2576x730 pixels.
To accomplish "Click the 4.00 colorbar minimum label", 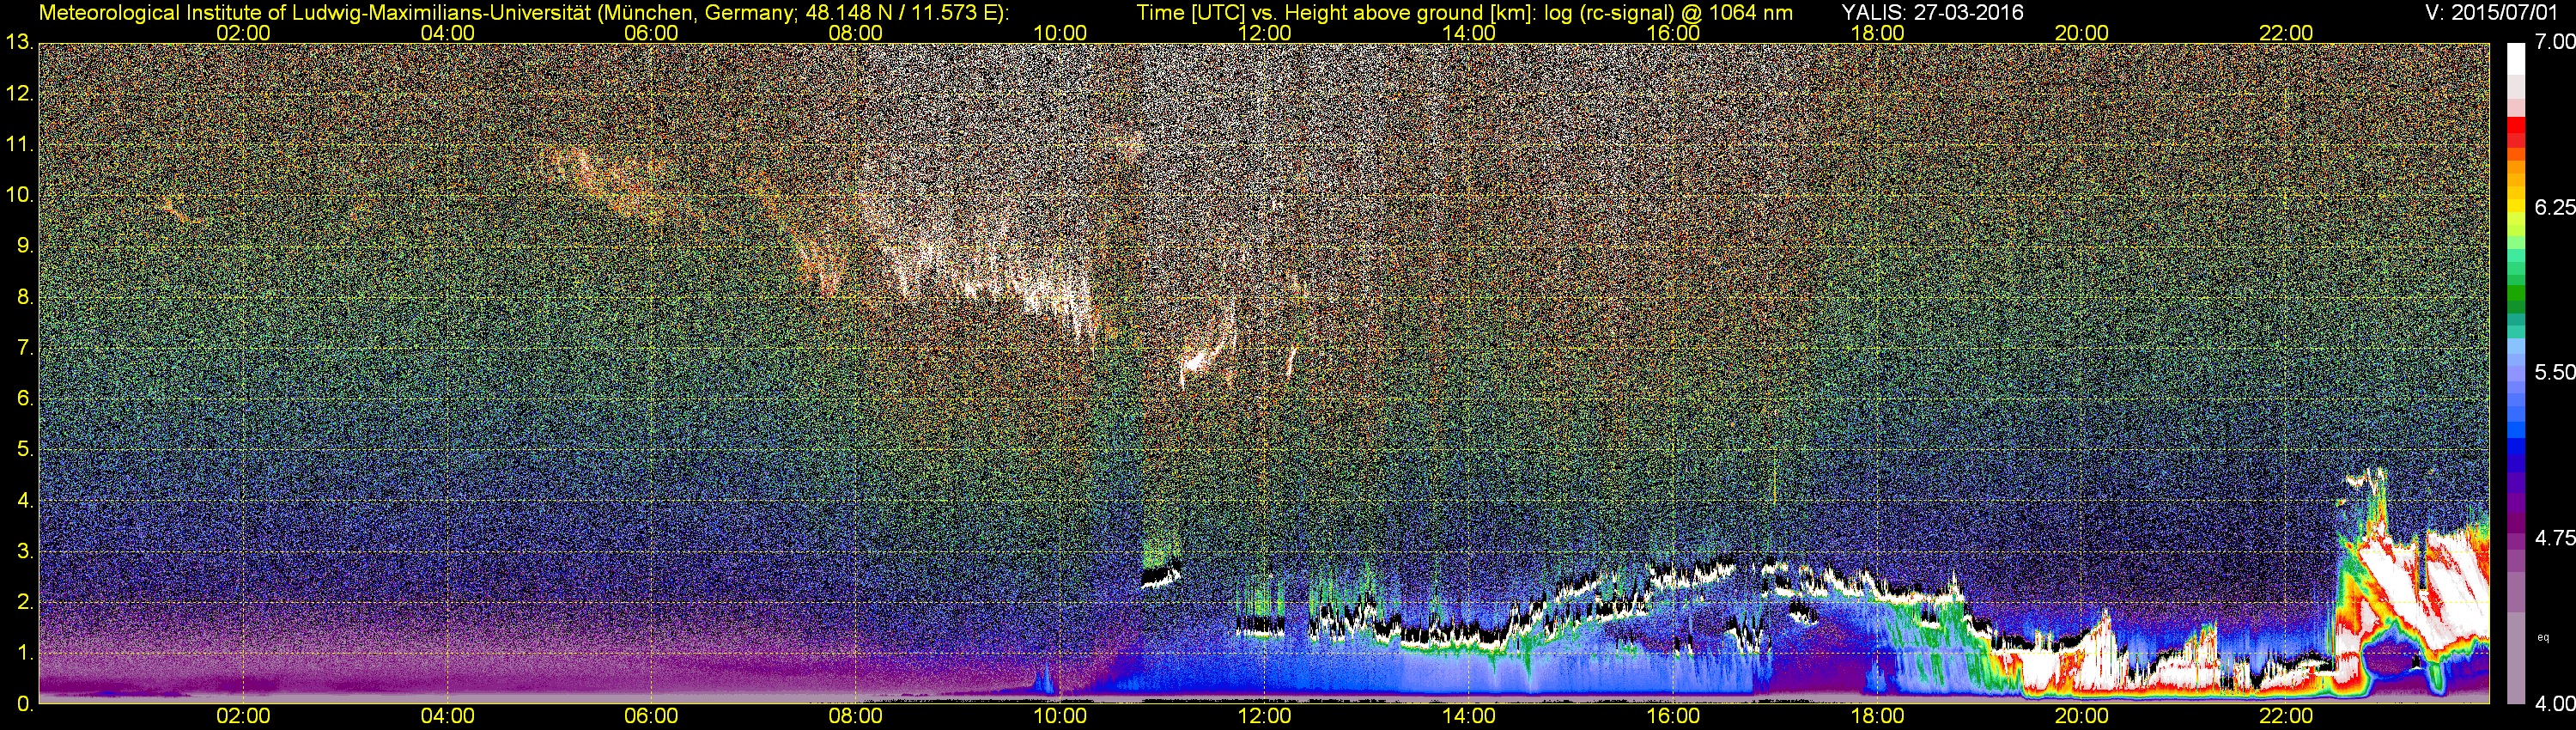I will tap(2554, 704).
